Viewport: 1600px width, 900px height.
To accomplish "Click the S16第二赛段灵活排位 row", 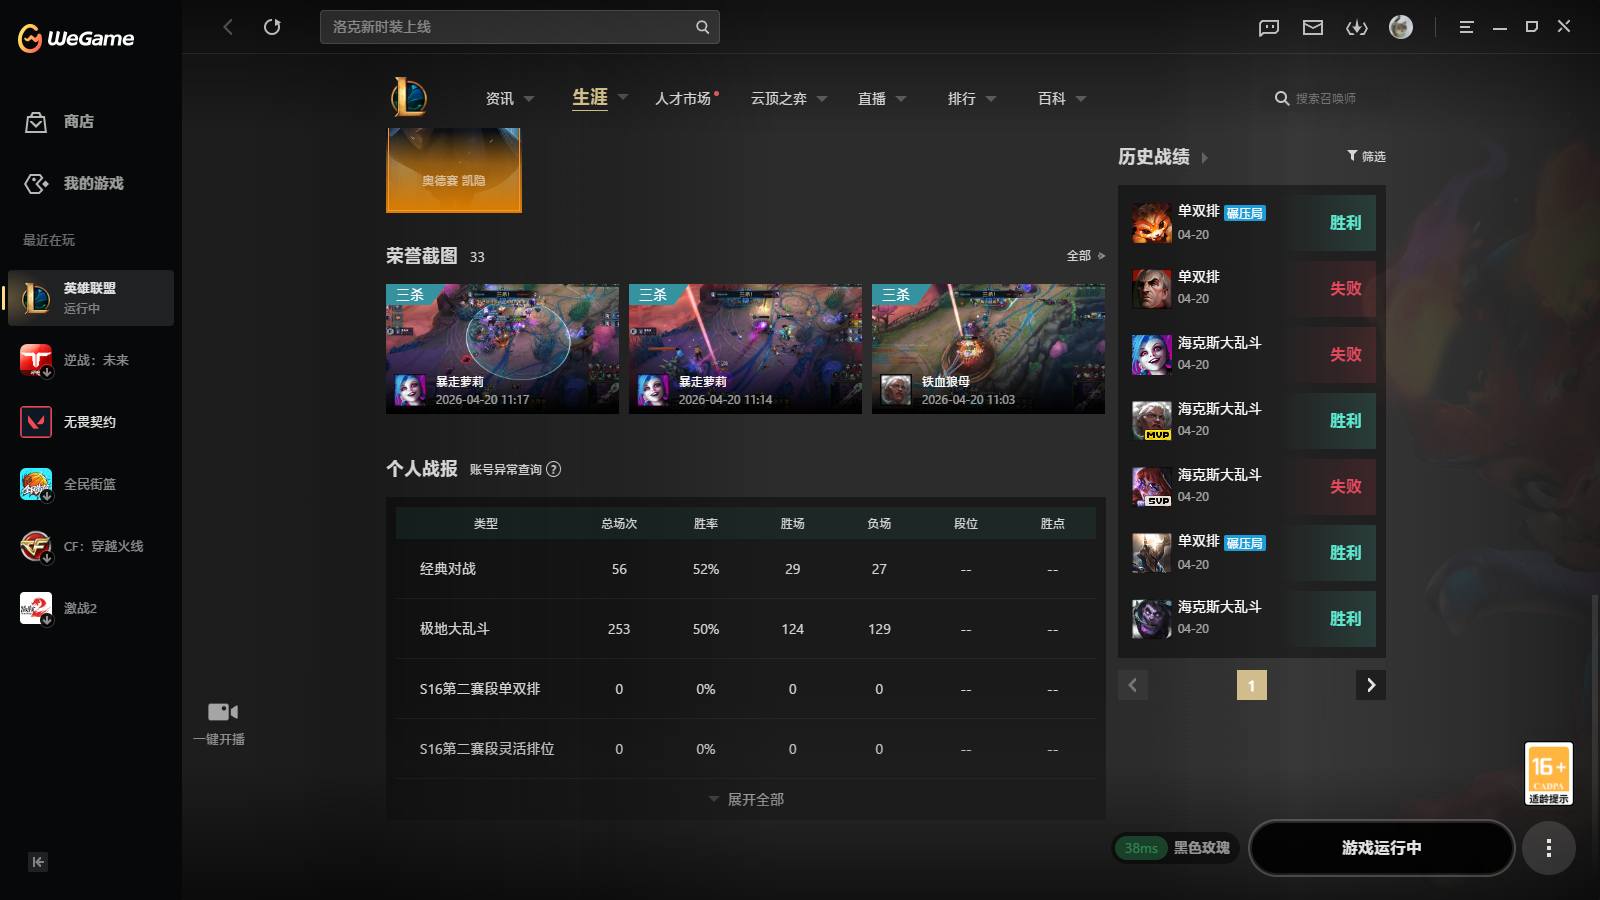I will pyautogui.click(x=746, y=749).
